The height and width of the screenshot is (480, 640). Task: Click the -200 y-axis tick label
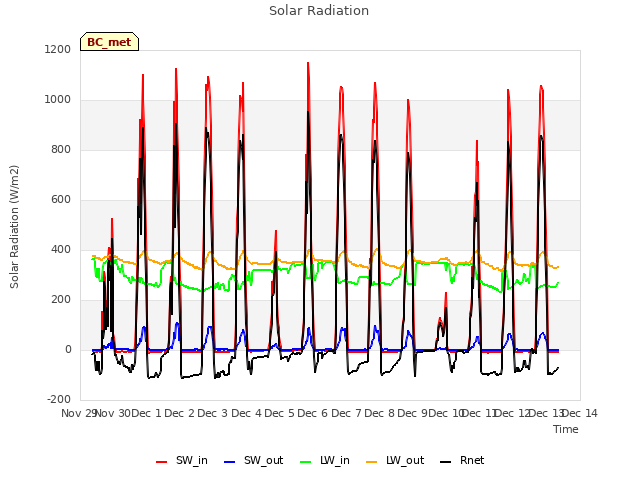point(59,399)
